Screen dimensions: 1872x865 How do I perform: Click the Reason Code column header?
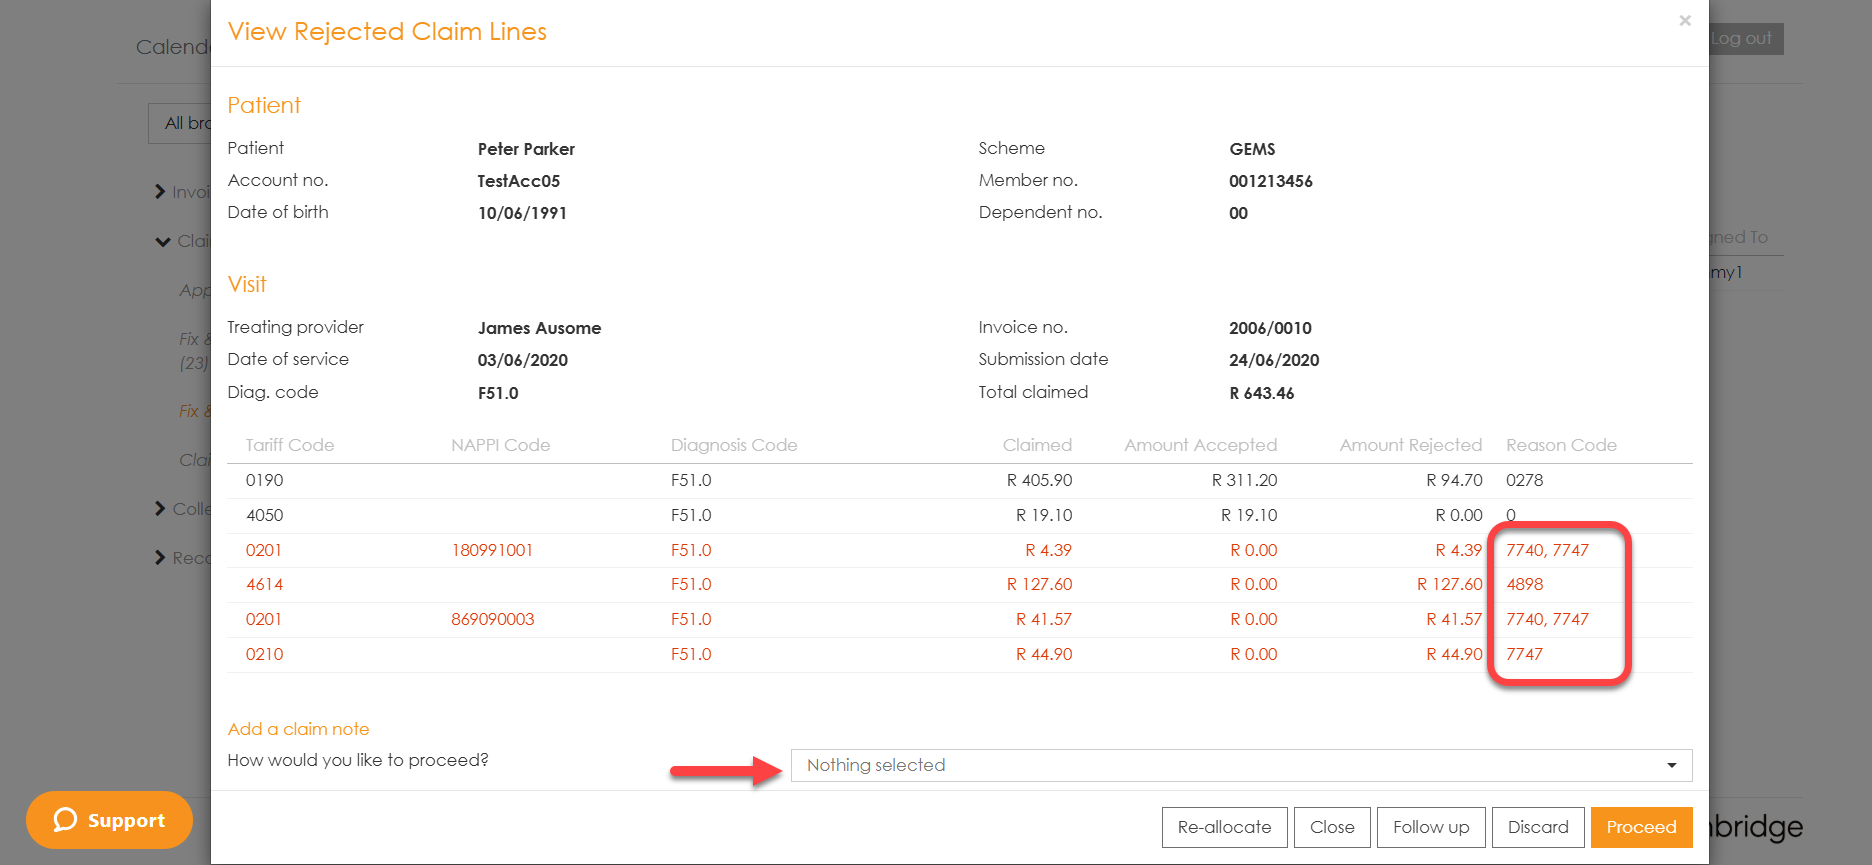(x=1560, y=445)
